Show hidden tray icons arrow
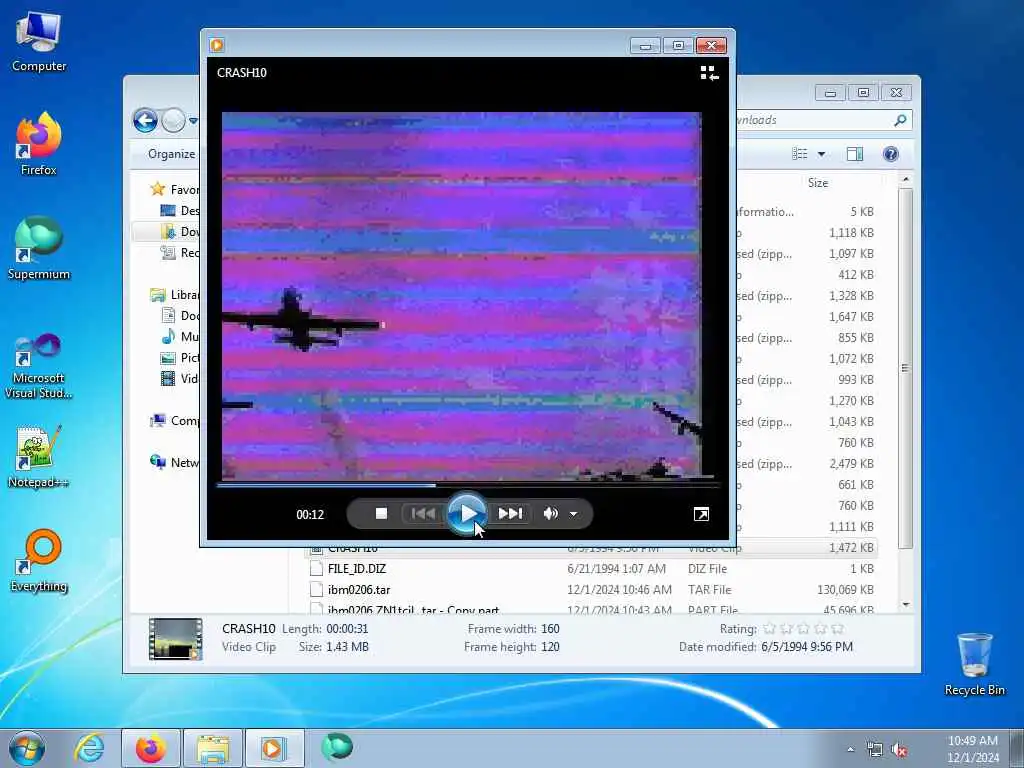Image resolution: width=1024 pixels, height=768 pixels. pyautogui.click(x=850, y=750)
